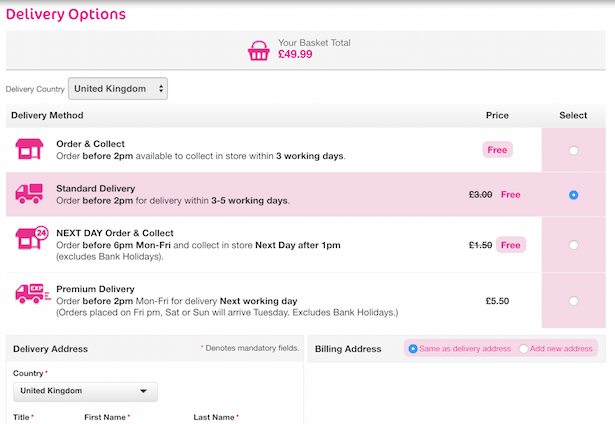
Task: Click the Premium Delivery £5.50 price
Action: pyautogui.click(x=497, y=300)
